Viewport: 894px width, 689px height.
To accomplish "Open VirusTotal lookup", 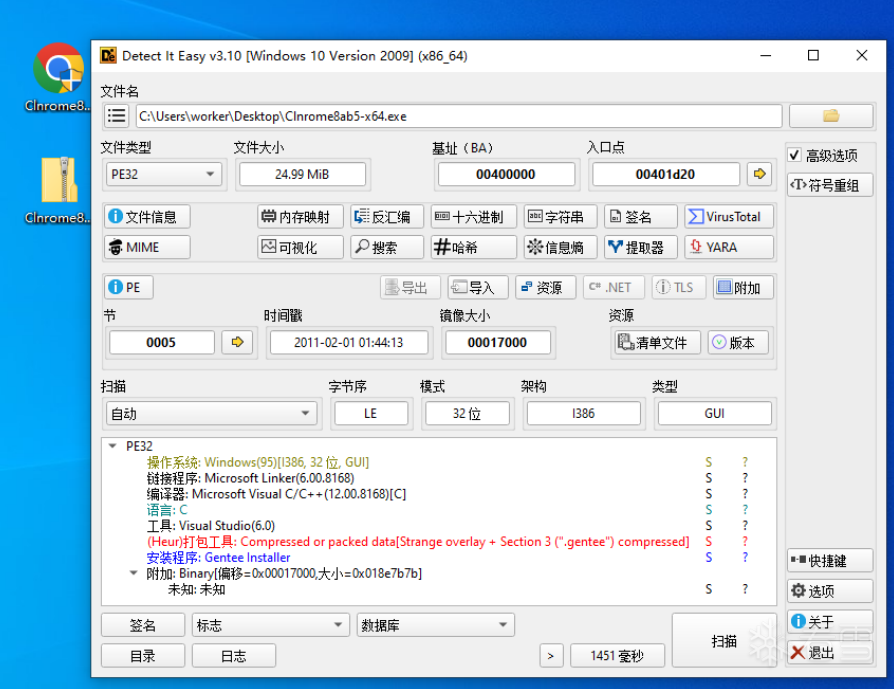I will click(x=729, y=217).
